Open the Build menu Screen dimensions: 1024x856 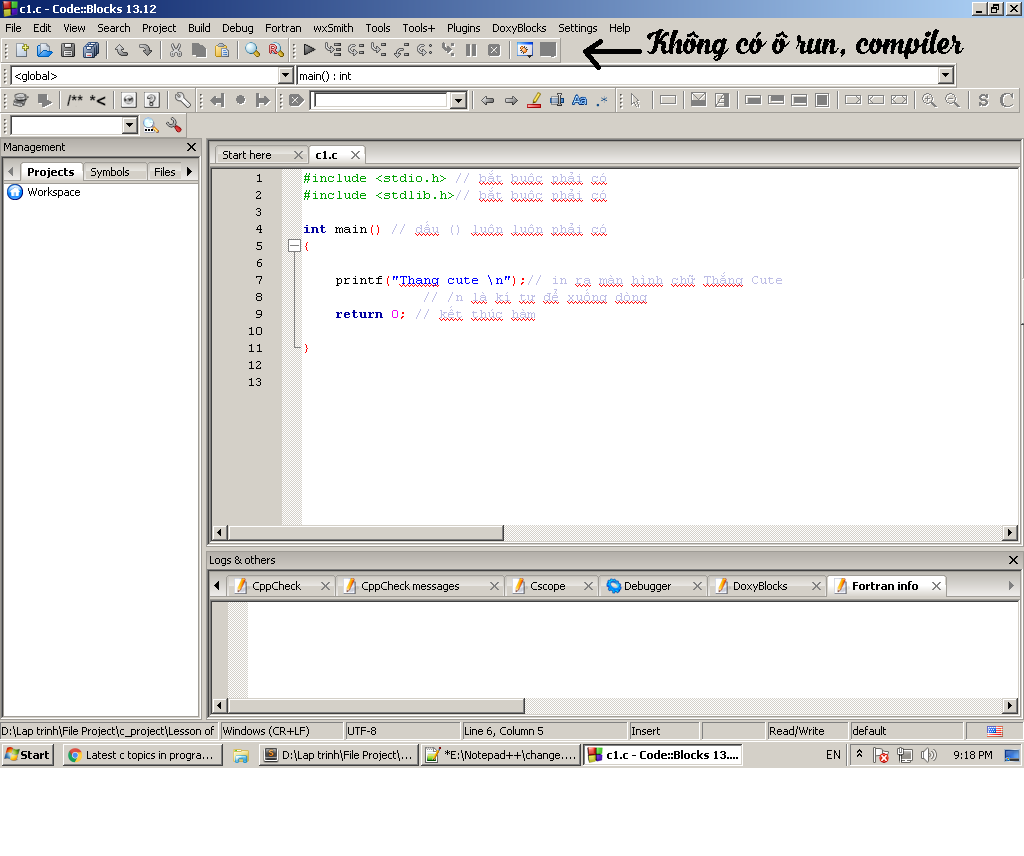coord(199,28)
